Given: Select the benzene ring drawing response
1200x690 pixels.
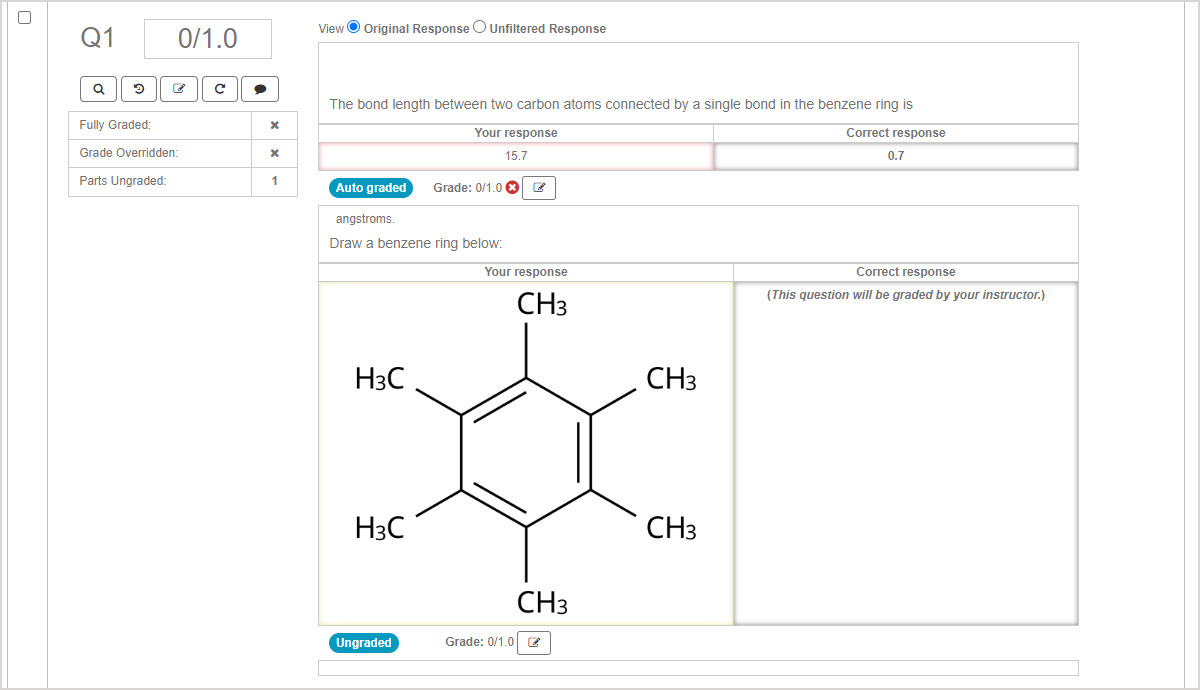Looking at the screenshot, I should (x=525, y=452).
